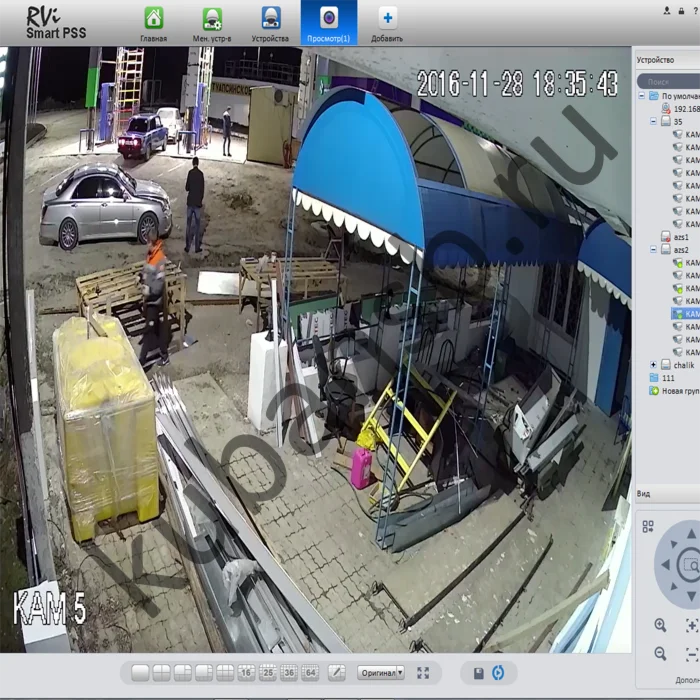Open the 111 group folder
This screenshot has height=700, width=700.
point(662,378)
